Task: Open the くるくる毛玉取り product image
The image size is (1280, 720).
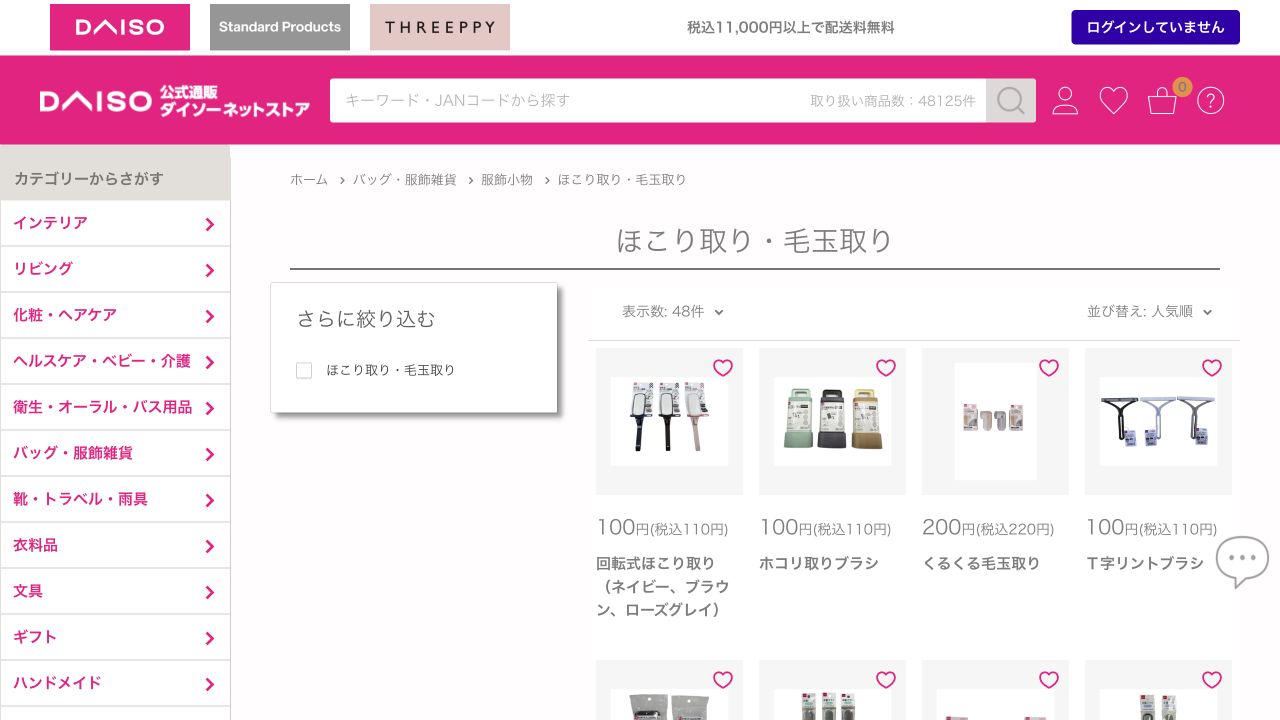Action: (995, 421)
